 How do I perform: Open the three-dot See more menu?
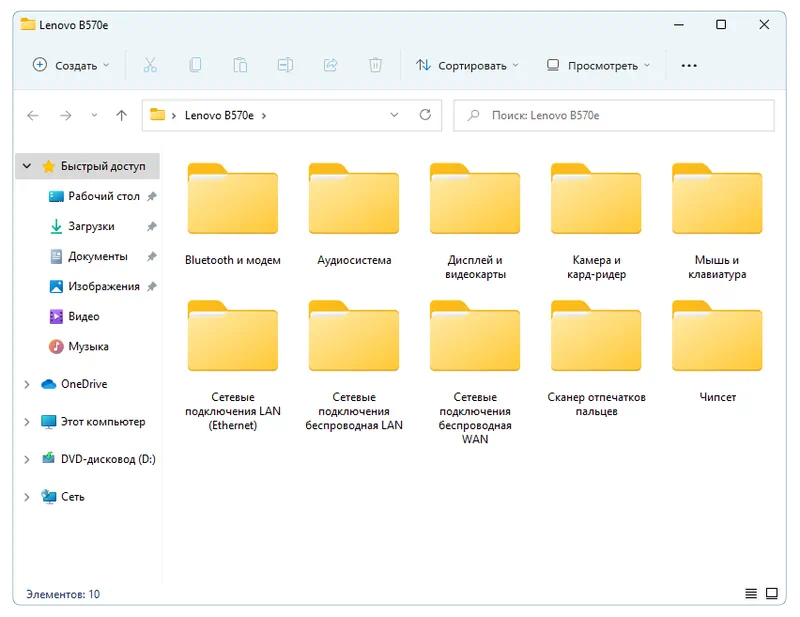[689, 65]
